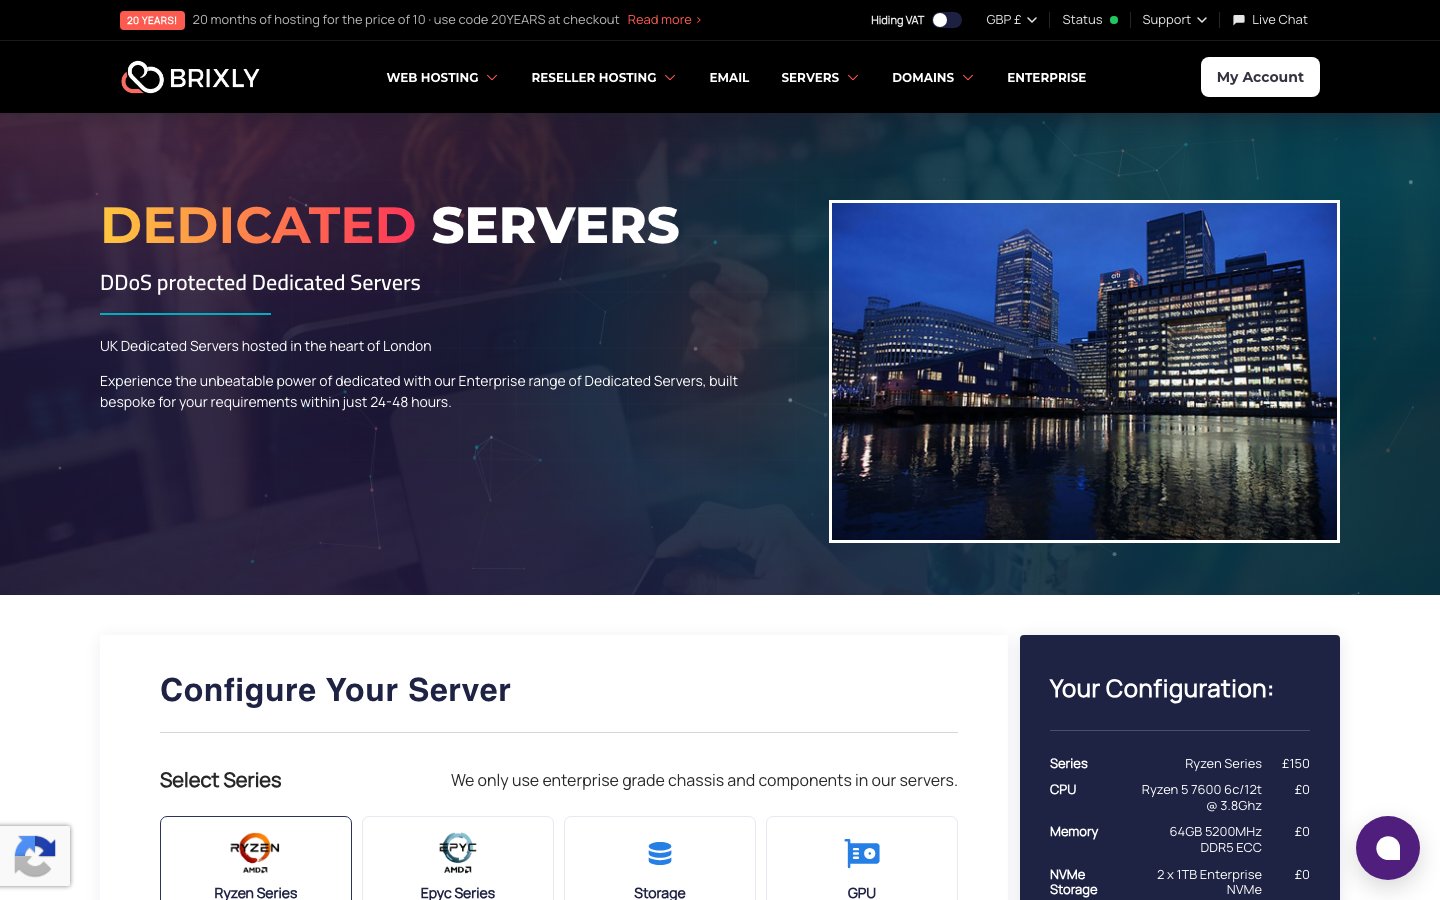Click the 'Select Series' label
The width and height of the screenshot is (1440, 900).
[x=220, y=780]
